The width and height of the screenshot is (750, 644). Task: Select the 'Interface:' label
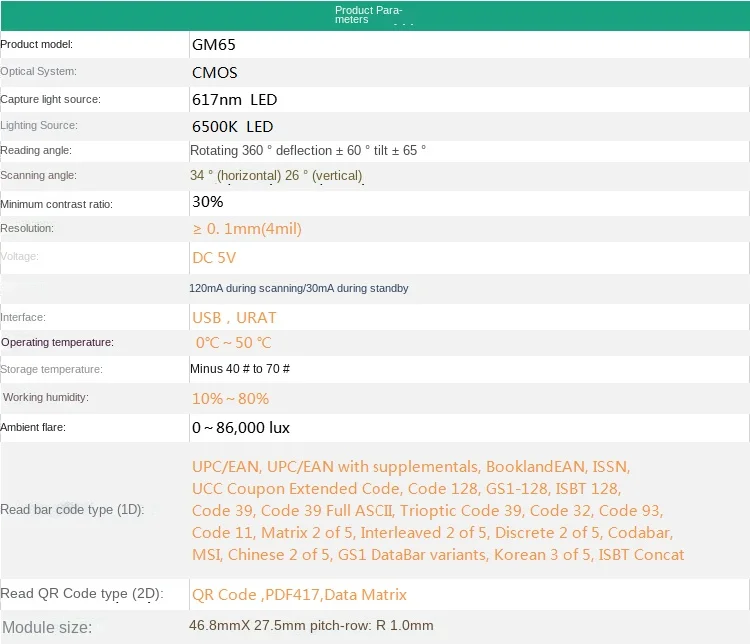point(23,317)
